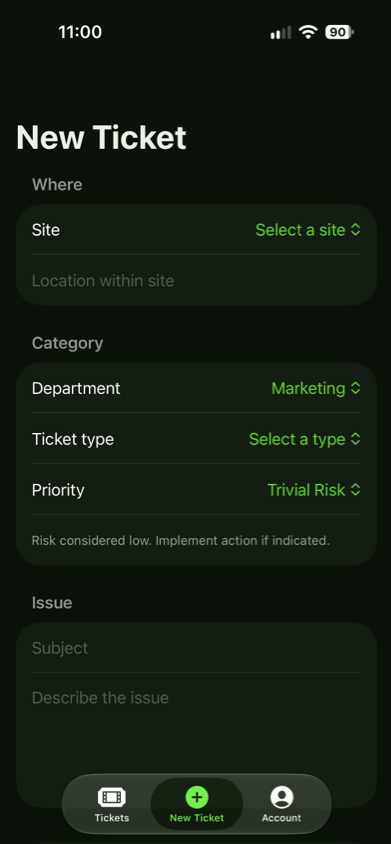The image size is (391, 844).
Task: Change the Marketing department dropdown
Action: coord(316,388)
